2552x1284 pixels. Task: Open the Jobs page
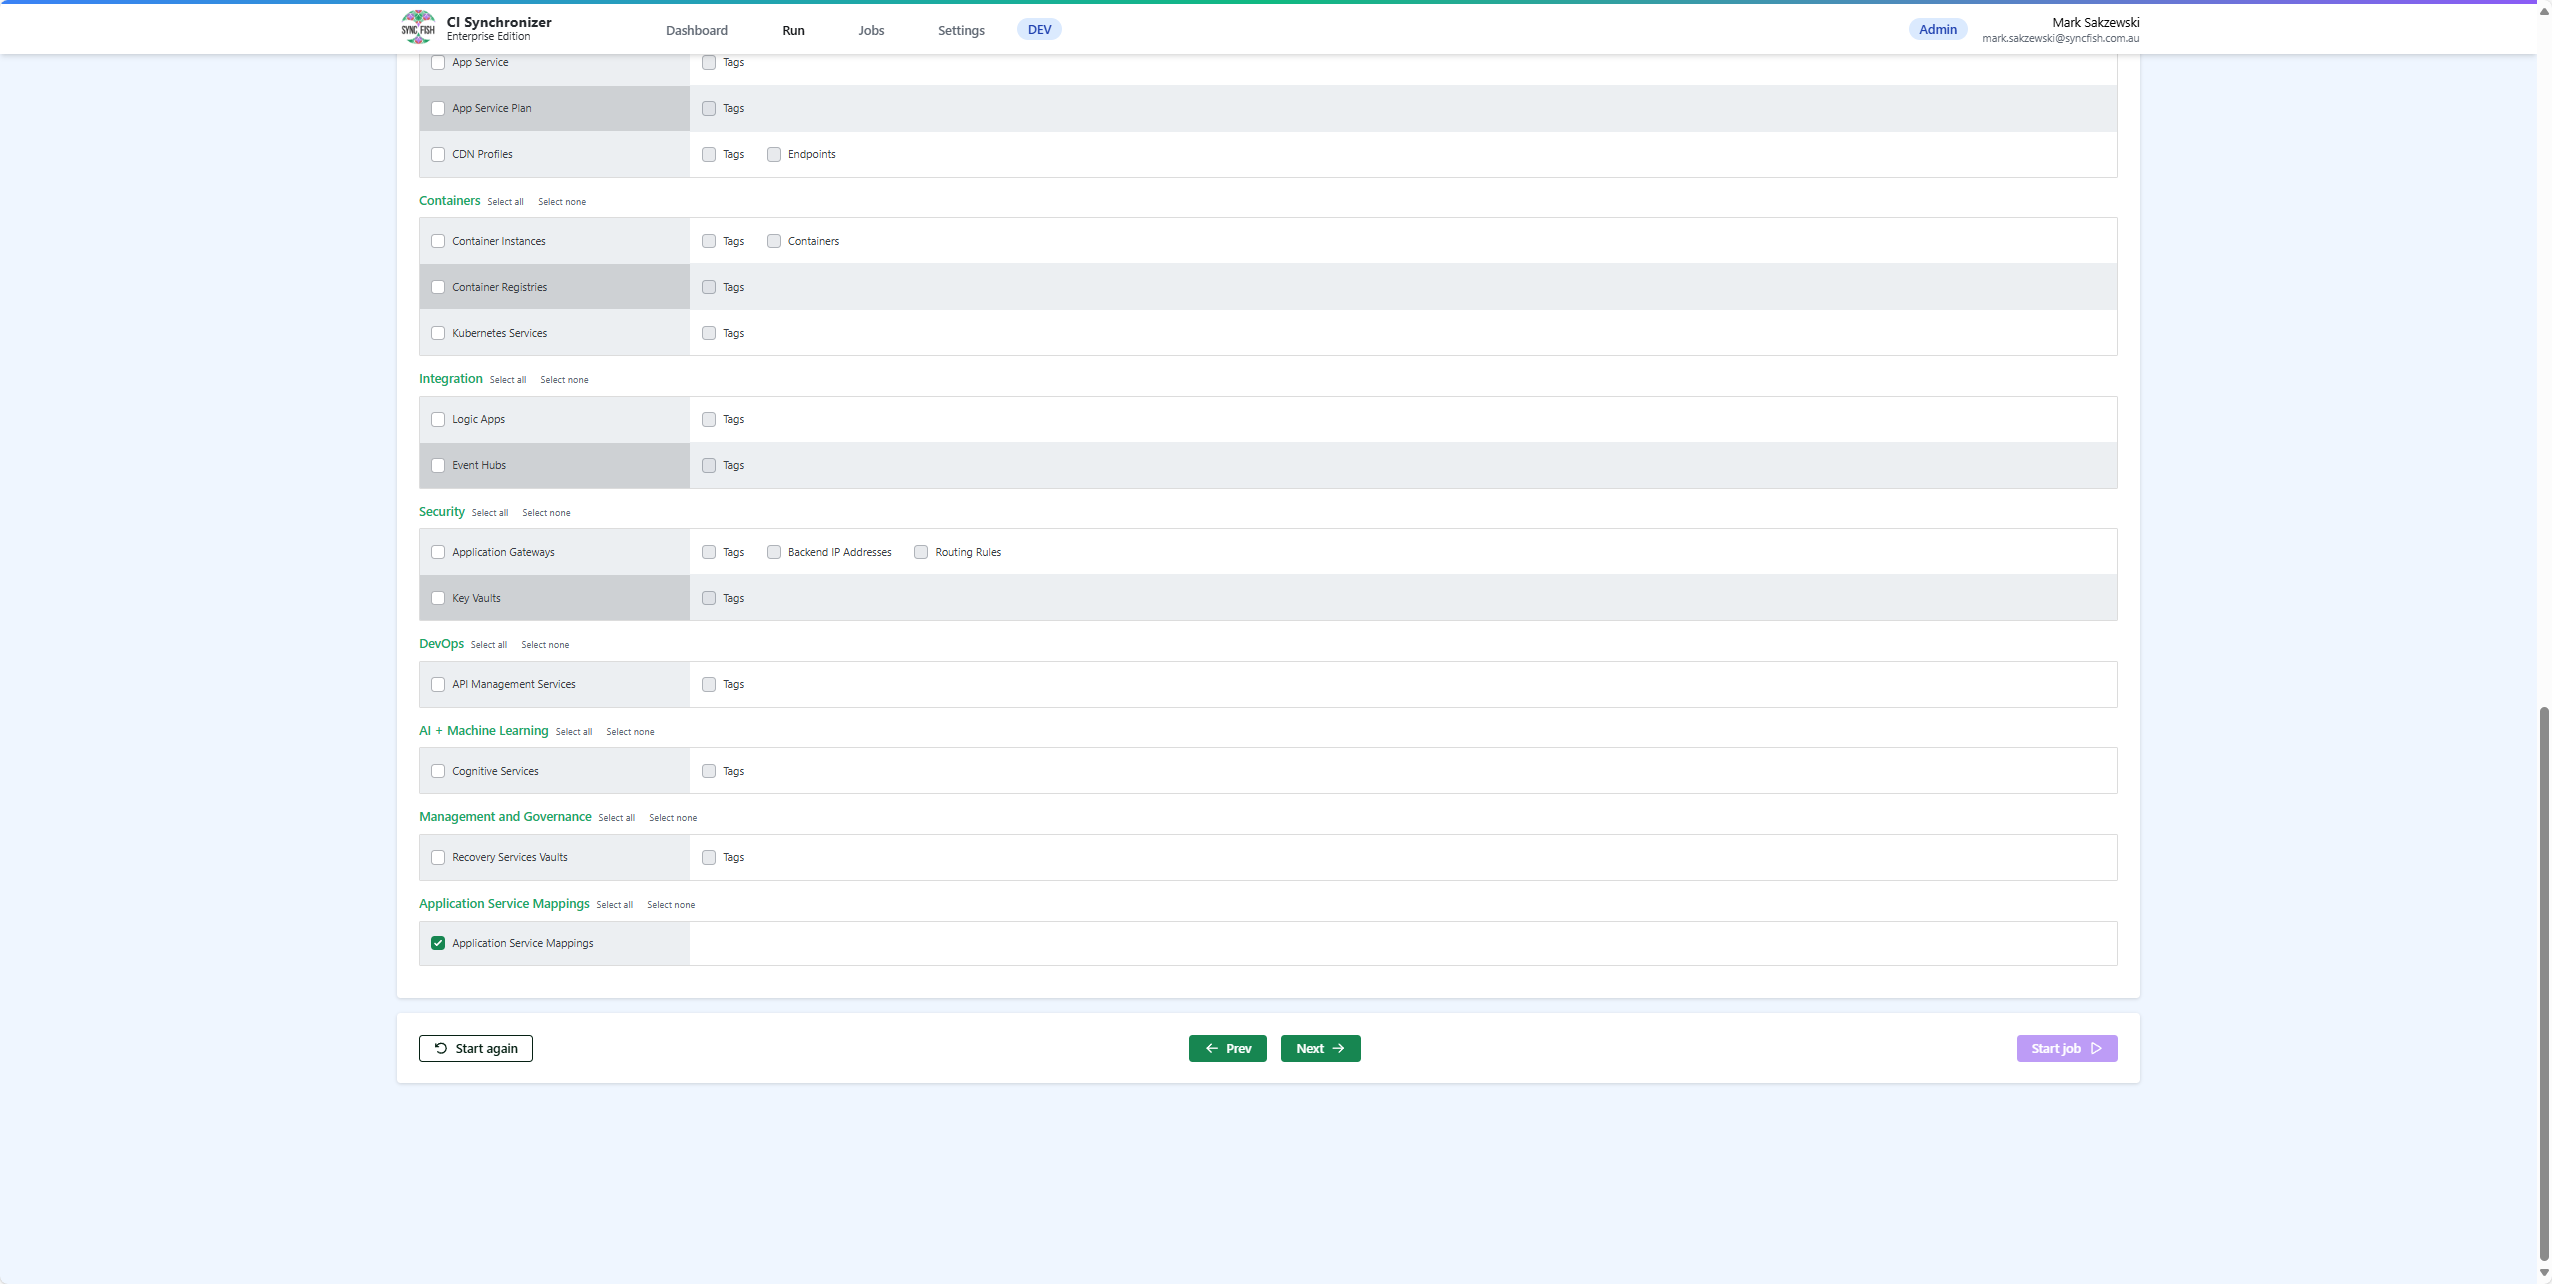pos(871,30)
